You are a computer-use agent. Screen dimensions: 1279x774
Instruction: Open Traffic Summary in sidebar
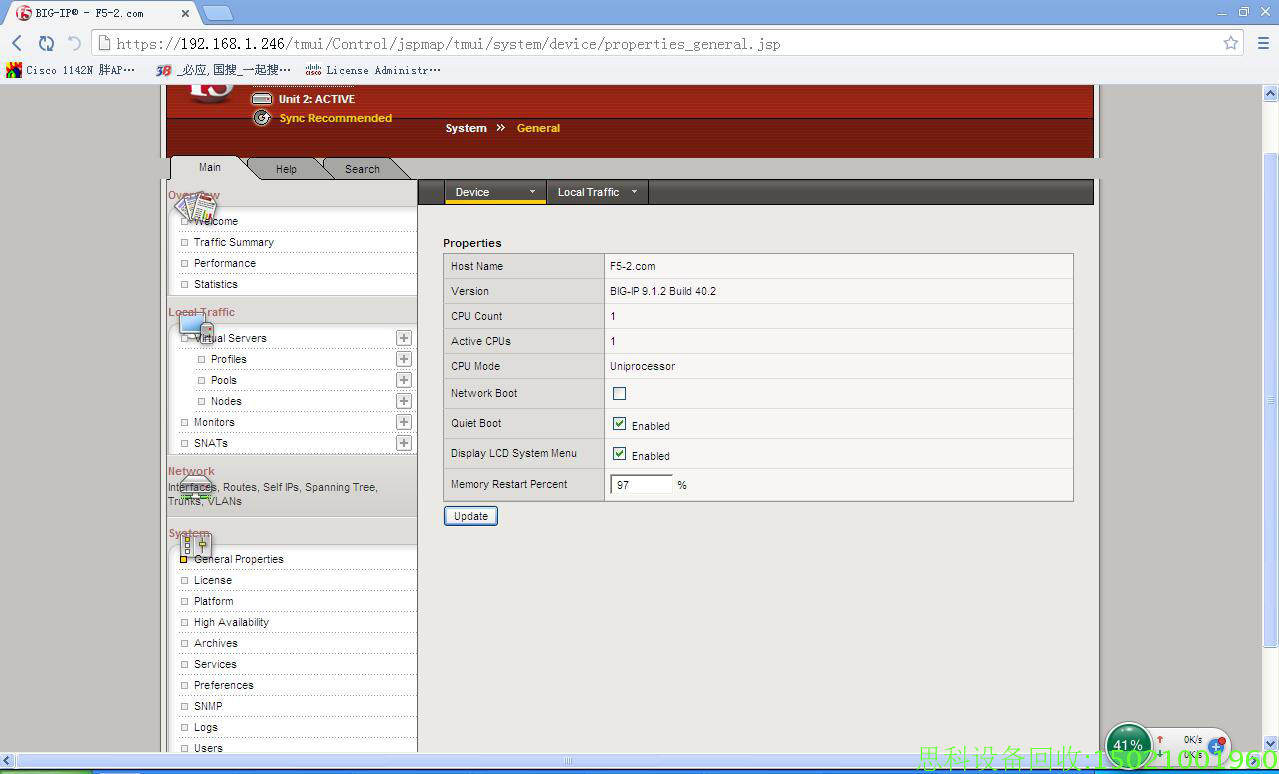(233, 242)
